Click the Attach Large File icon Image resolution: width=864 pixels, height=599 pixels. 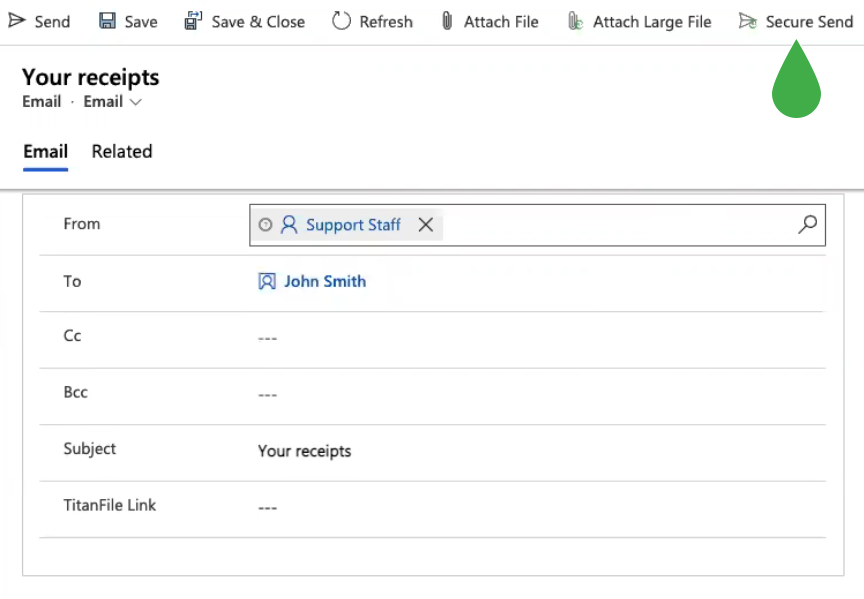coord(575,21)
